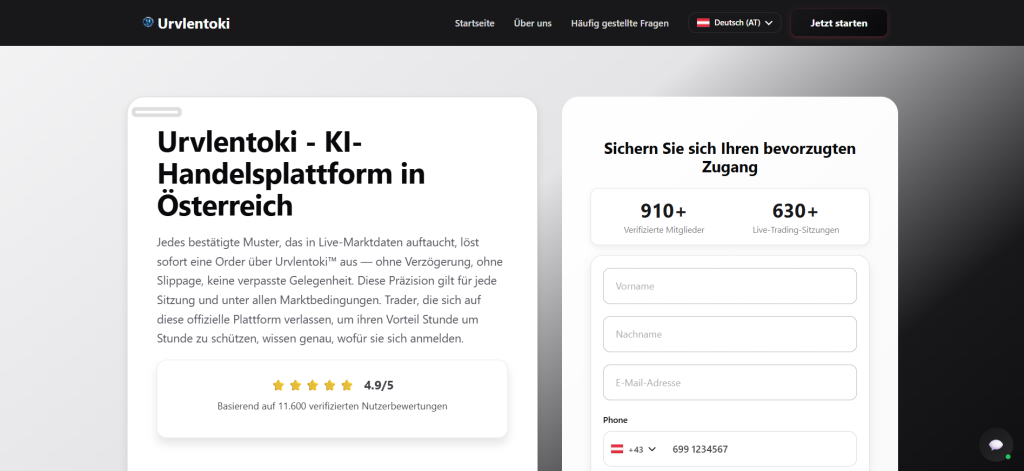
Task: Focus the Nachname input field
Action: click(x=729, y=334)
